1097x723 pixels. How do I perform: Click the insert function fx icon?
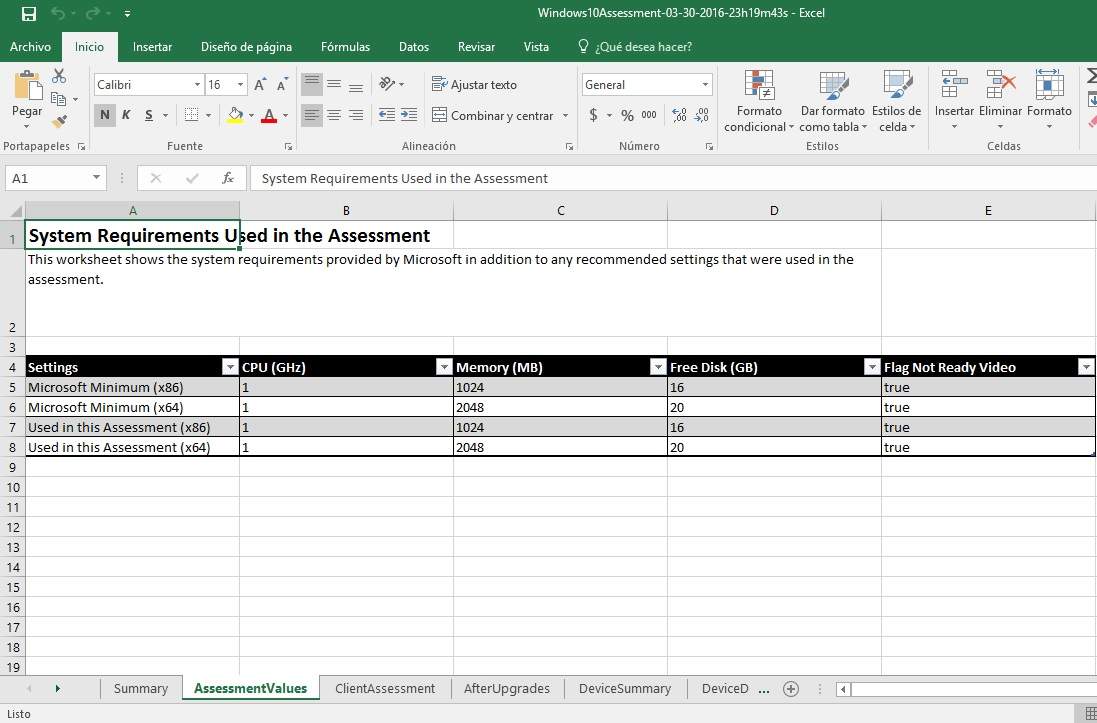coord(228,178)
